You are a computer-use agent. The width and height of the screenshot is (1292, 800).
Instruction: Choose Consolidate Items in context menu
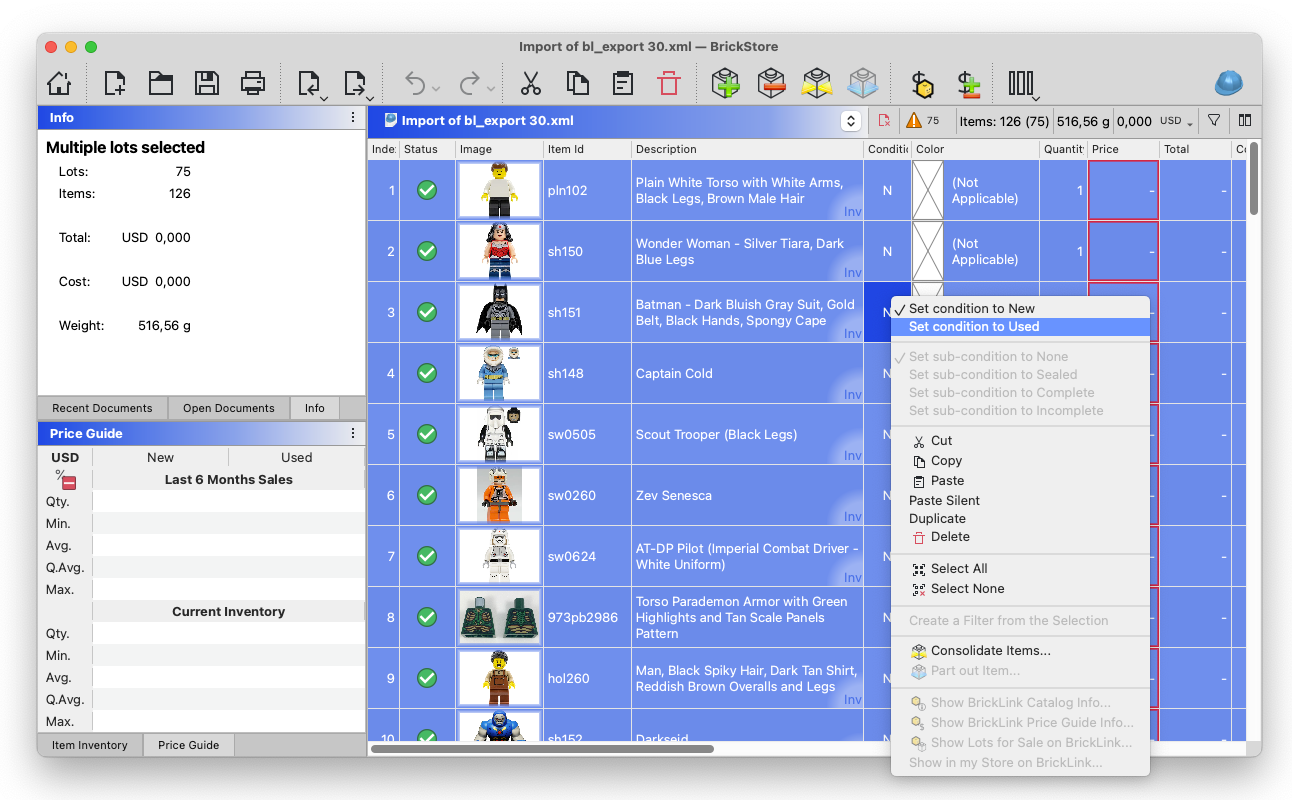[x=1020, y=651]
